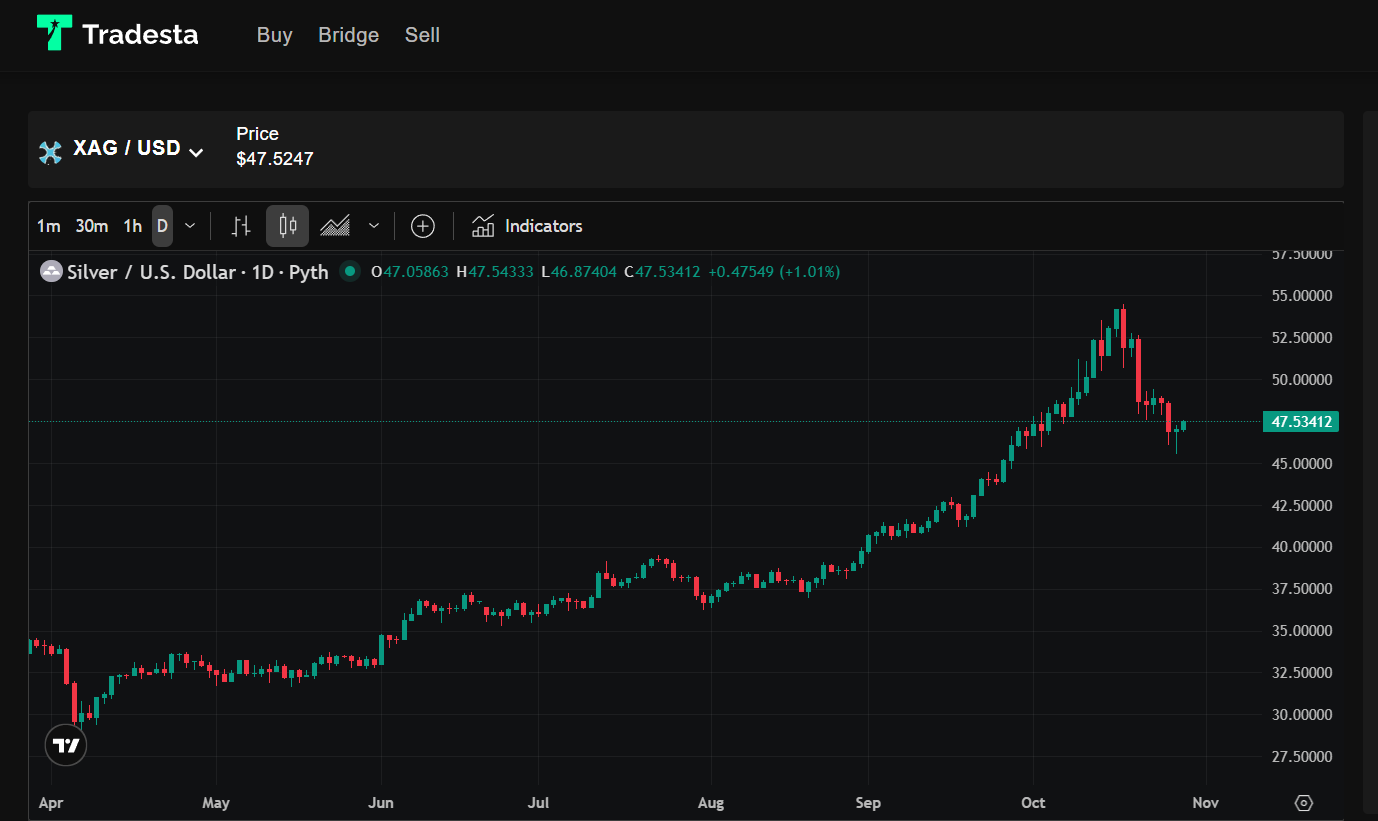Expand the XAG / USD pair dropdown
Viewport: 1378px width, 821px height.
click(x=196, y=152)
